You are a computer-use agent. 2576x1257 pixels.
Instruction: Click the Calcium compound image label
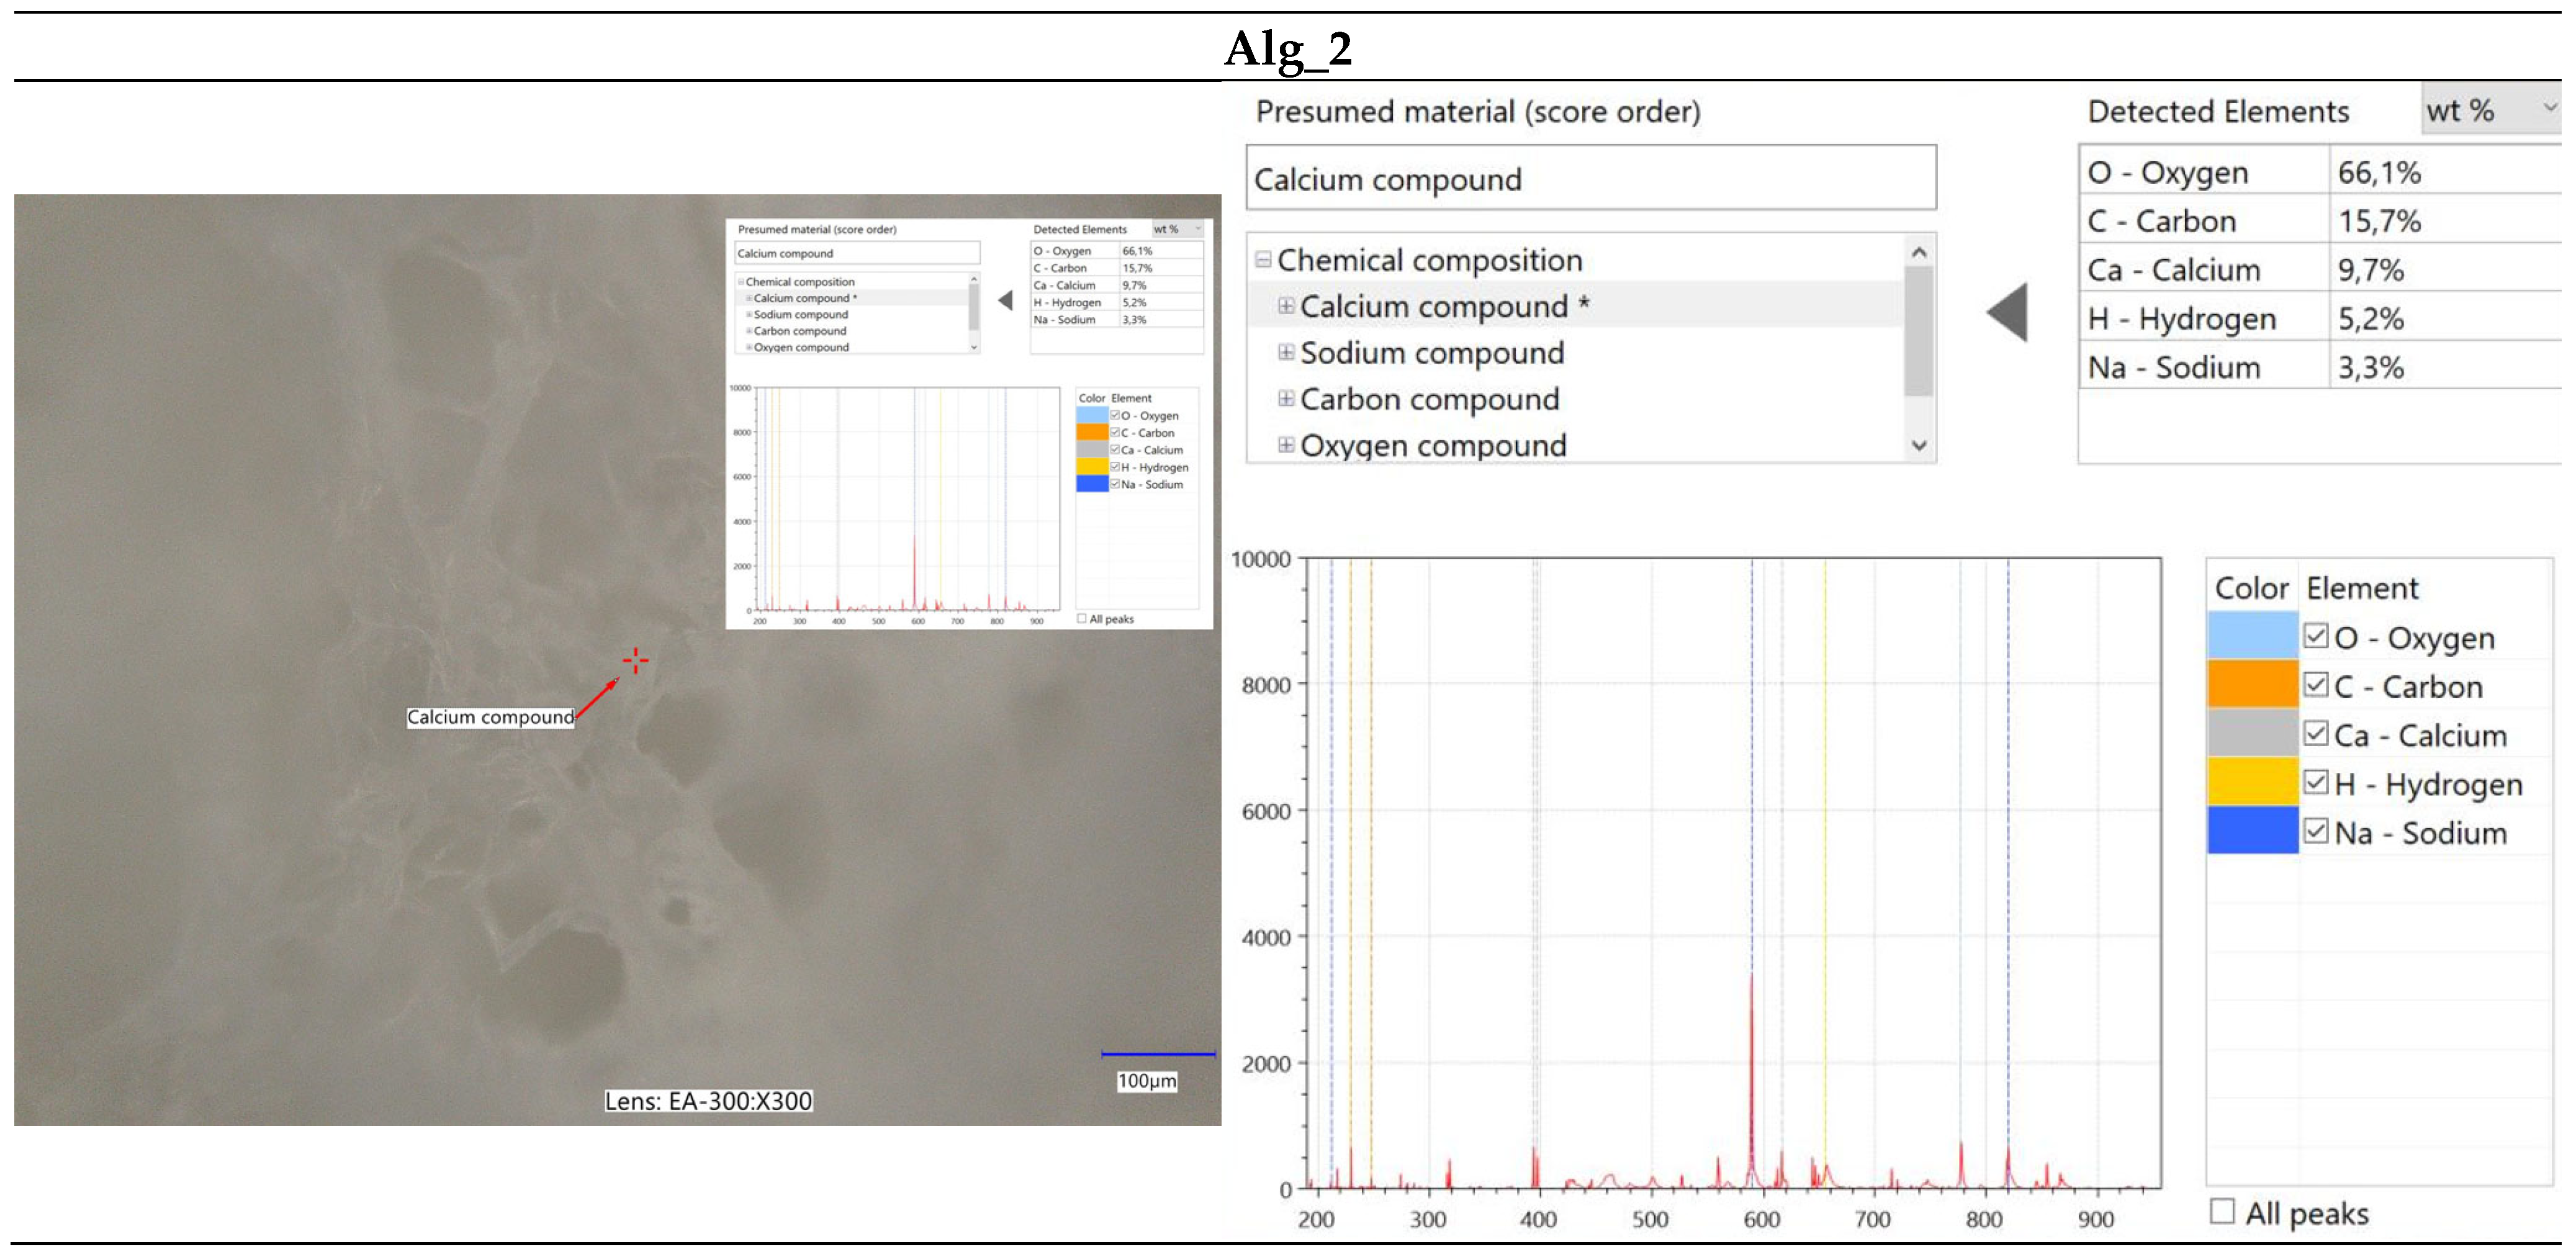tap(490, 717)
